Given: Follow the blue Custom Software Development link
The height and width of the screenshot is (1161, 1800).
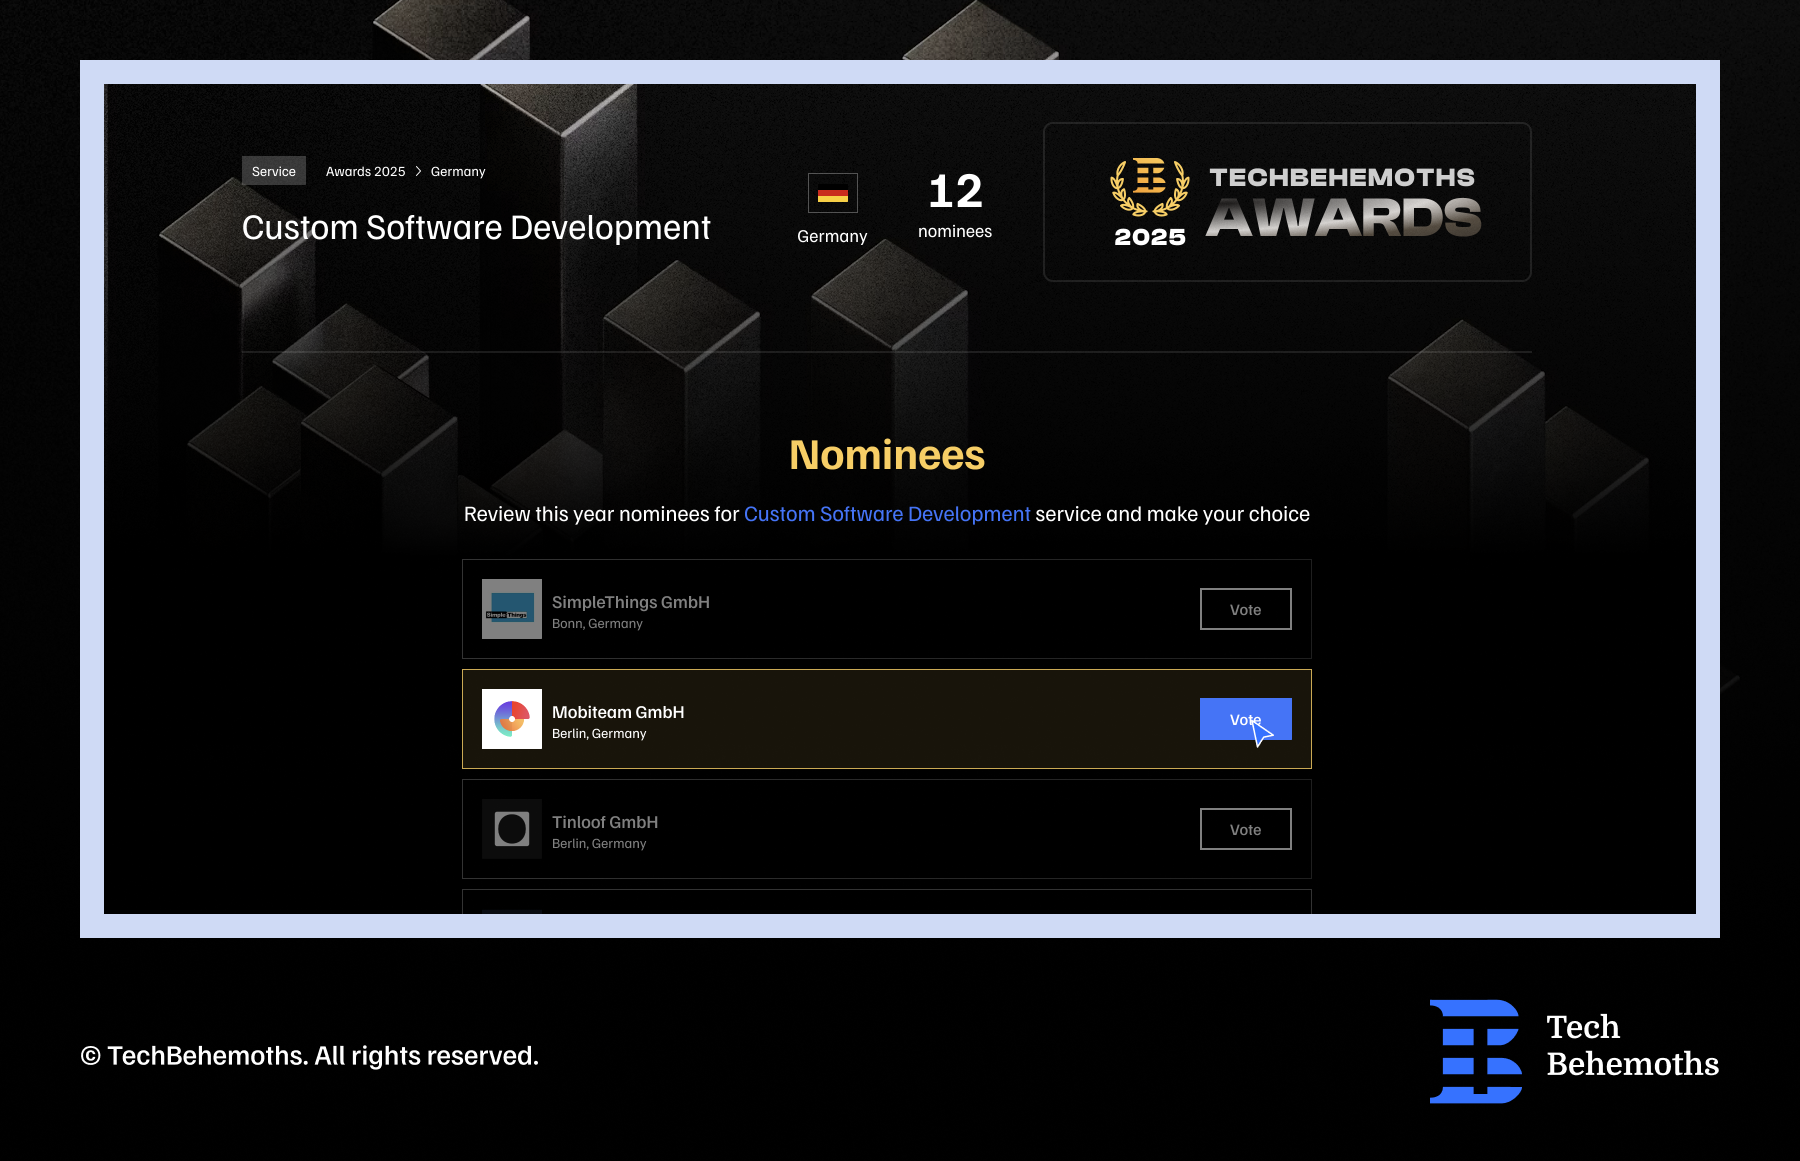Looking at the screenshot, I should tap(886, 514).
